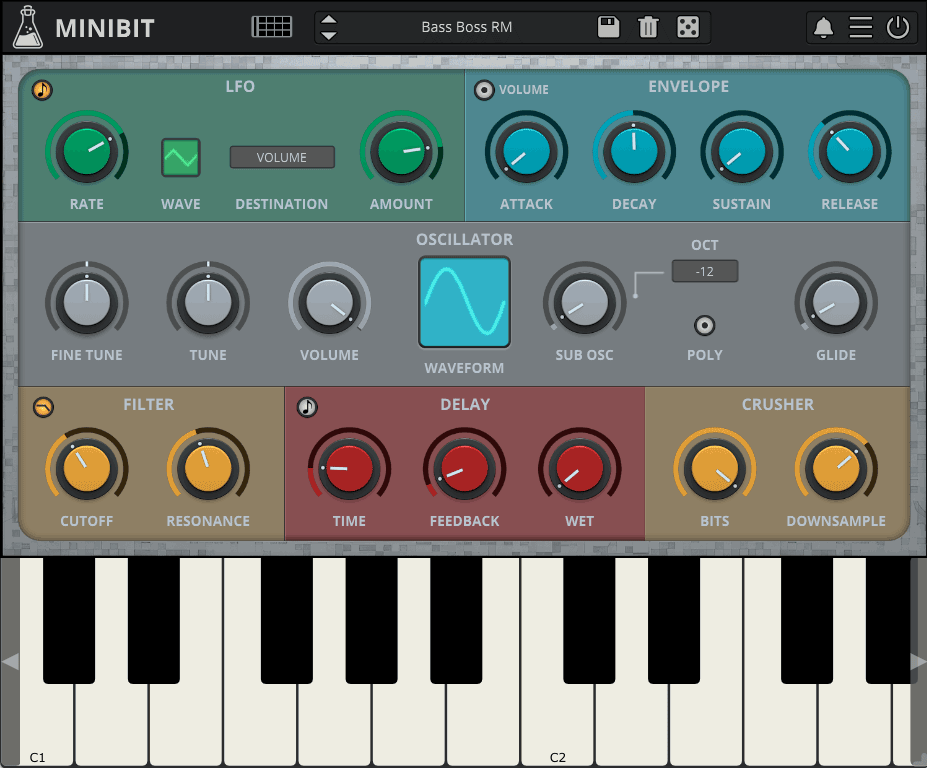The width and height of the screenshot is (927, 768).
Task: Toggle the keyboard display grid icon
Action: click(x=271, y=27)
